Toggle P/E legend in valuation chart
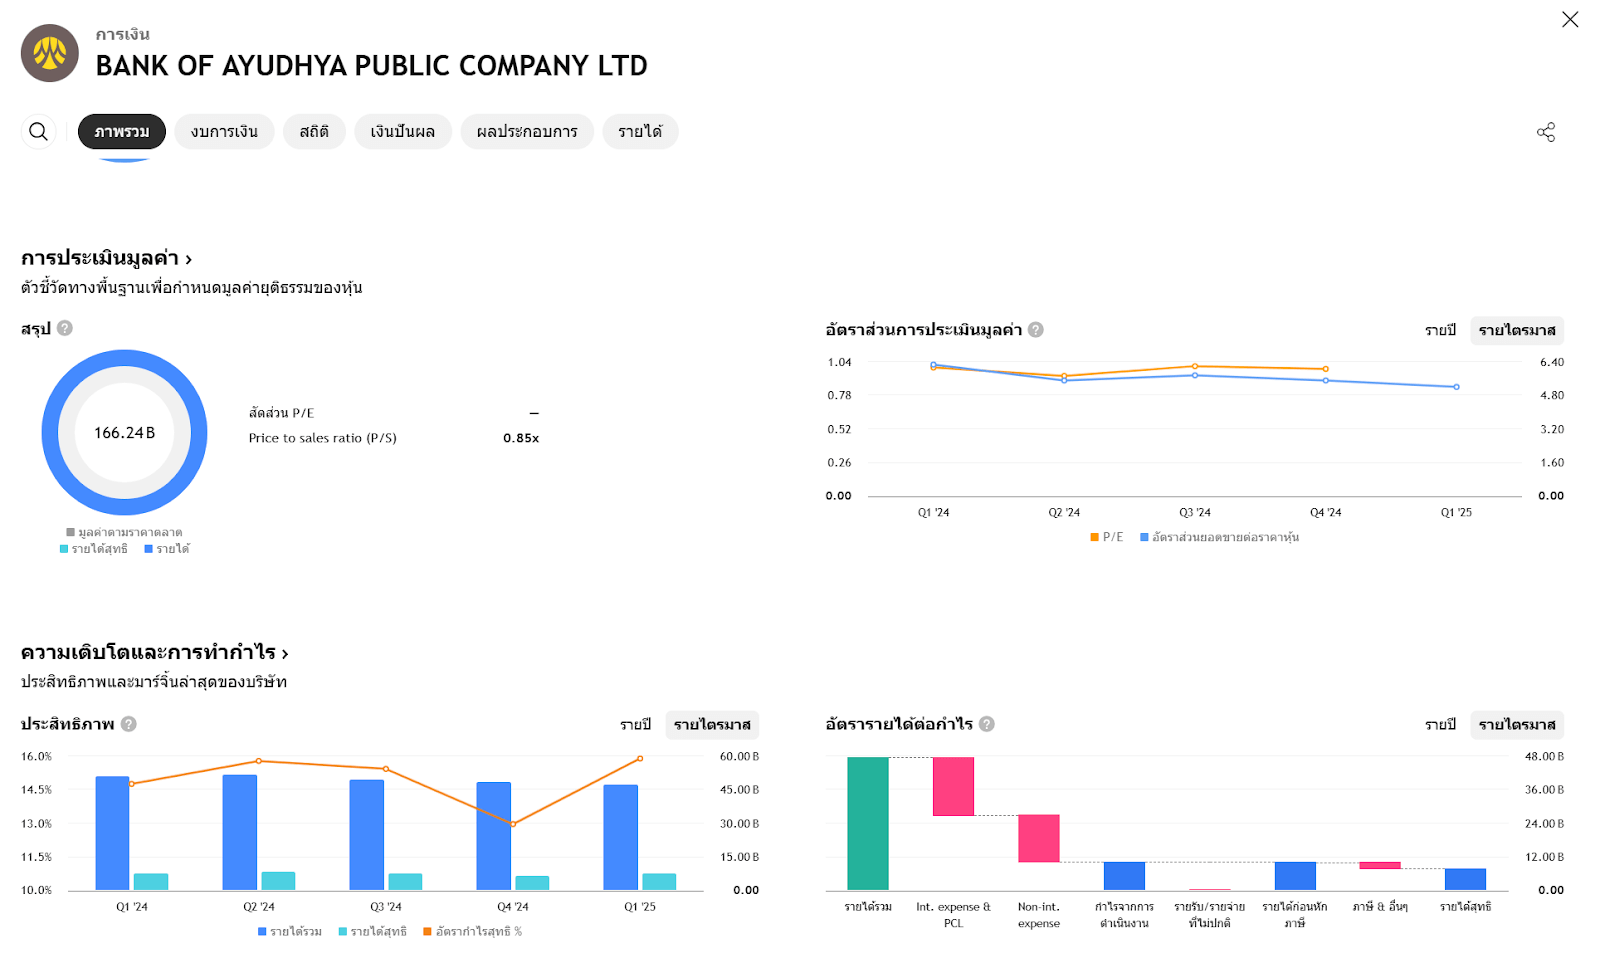Screen dimensions: 1600x958 pyautogui.click(x=1107, y=537)
